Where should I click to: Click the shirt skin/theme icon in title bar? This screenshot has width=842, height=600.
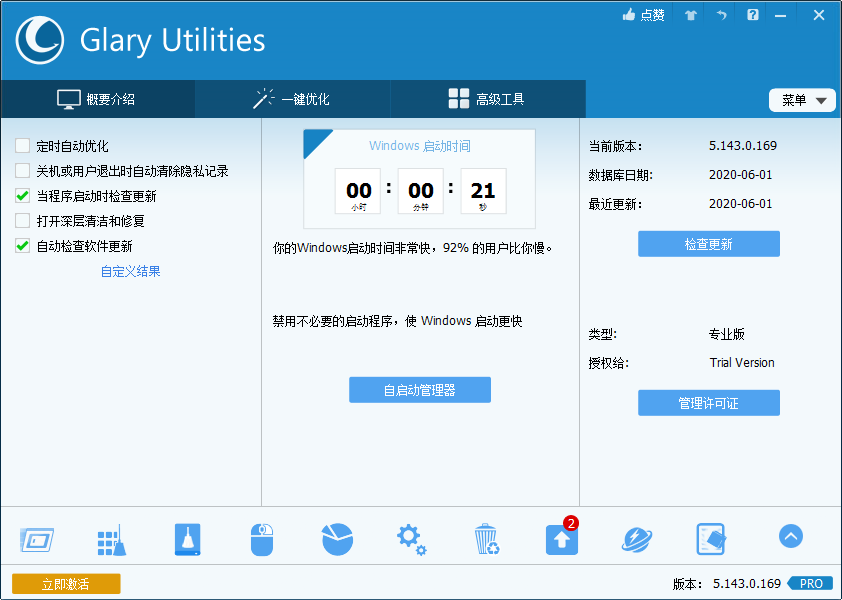689,15
